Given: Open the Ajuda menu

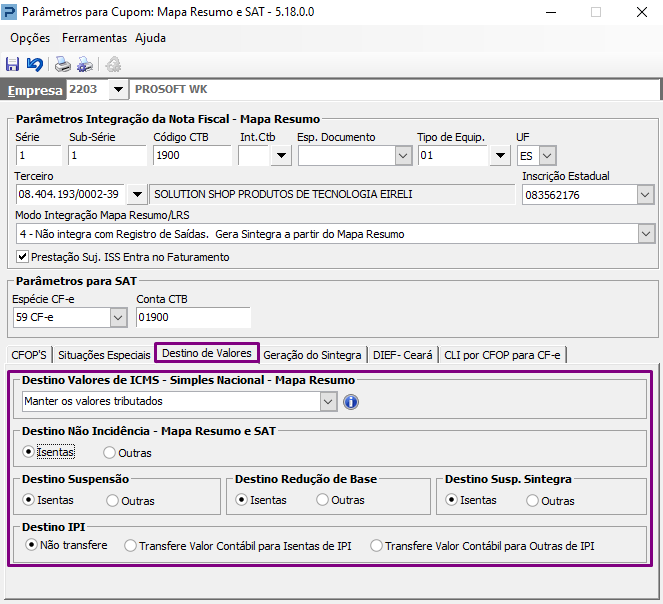Looking at the screenshot, I should (151, 38).
